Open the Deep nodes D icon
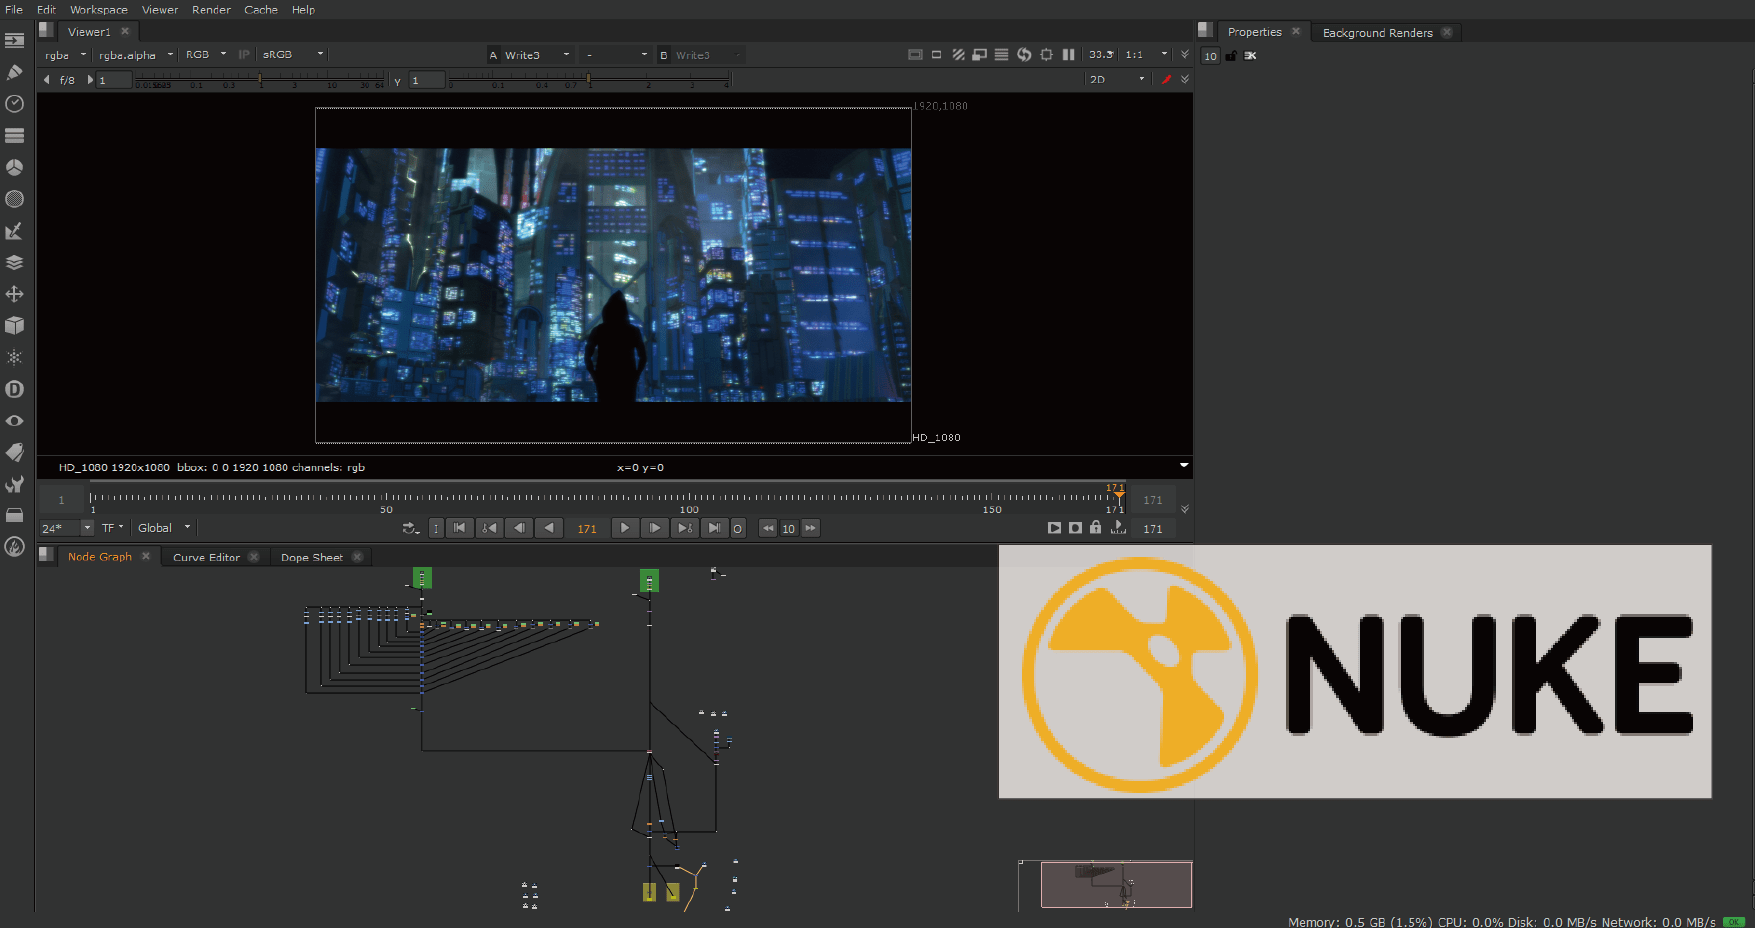The width and height of the screenshot is (1755, 928). [14, 389]
